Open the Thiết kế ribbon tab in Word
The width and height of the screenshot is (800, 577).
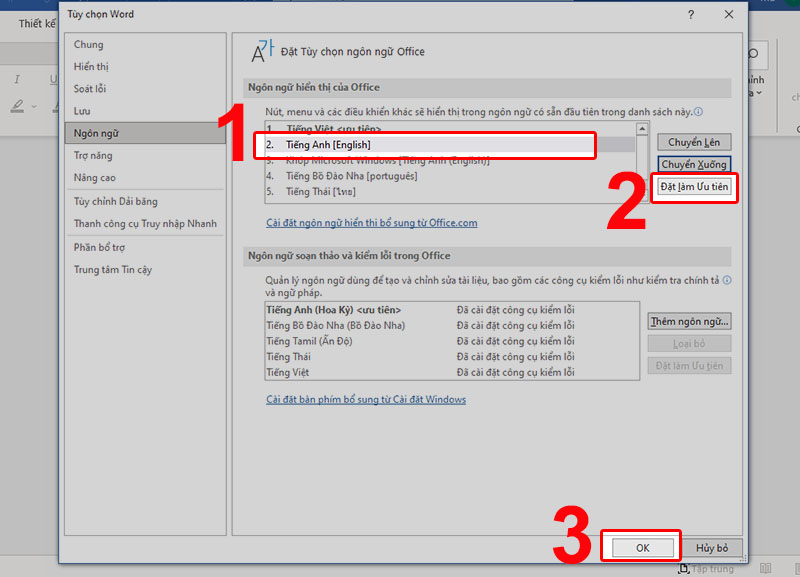(x=37, y=23)
